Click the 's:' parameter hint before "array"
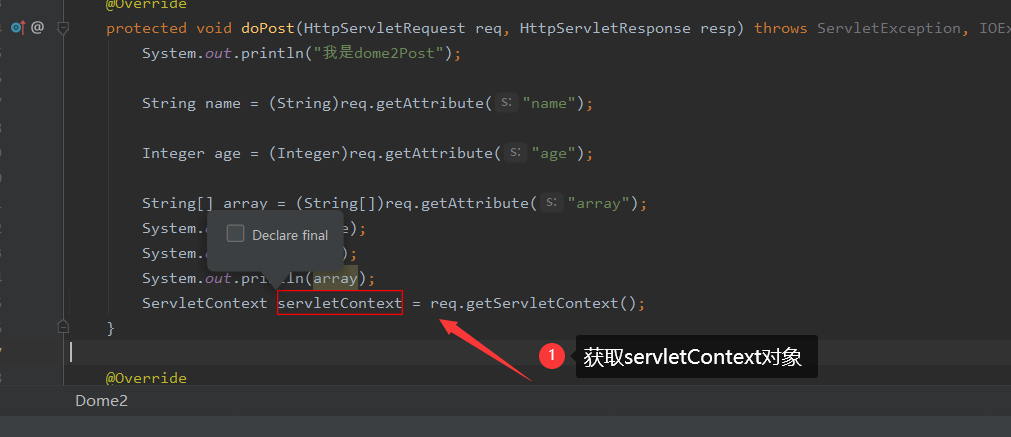1011x437 pixels. click(x=551, y=203)
